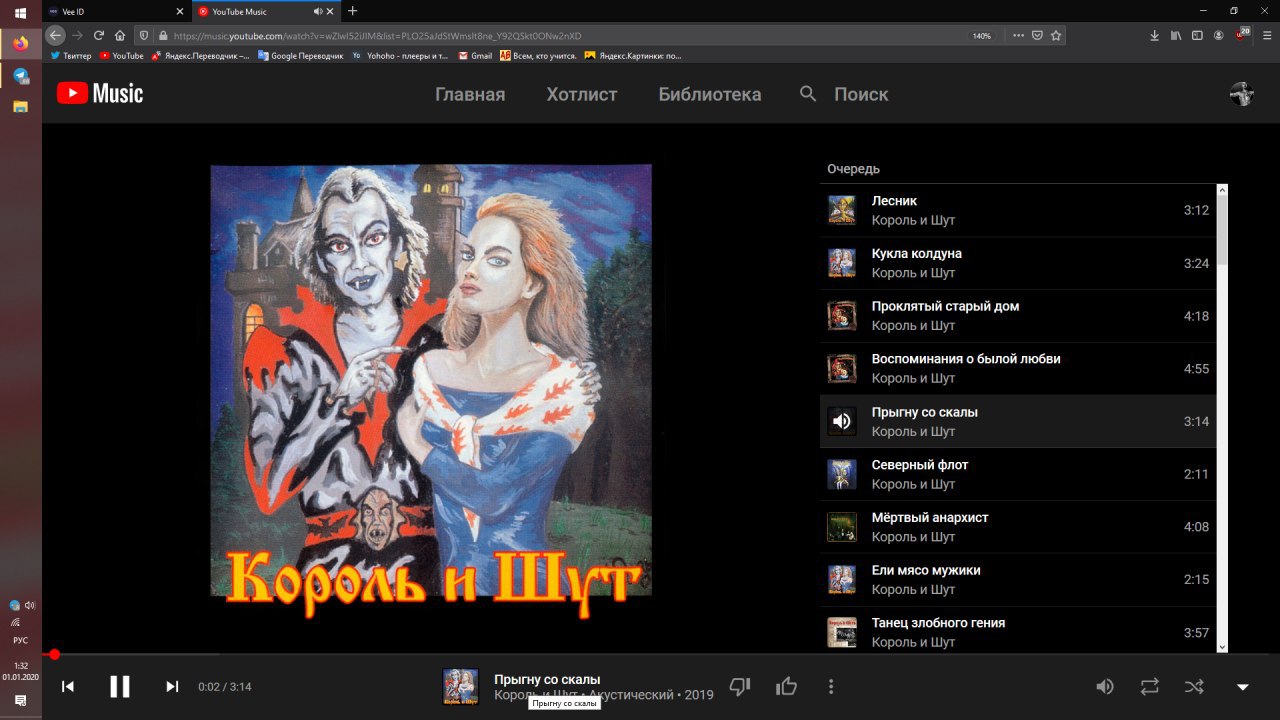Play Лесник from the queue
The width and height of the screenshot is (1280, 720).
click(x=1018, y=210)
